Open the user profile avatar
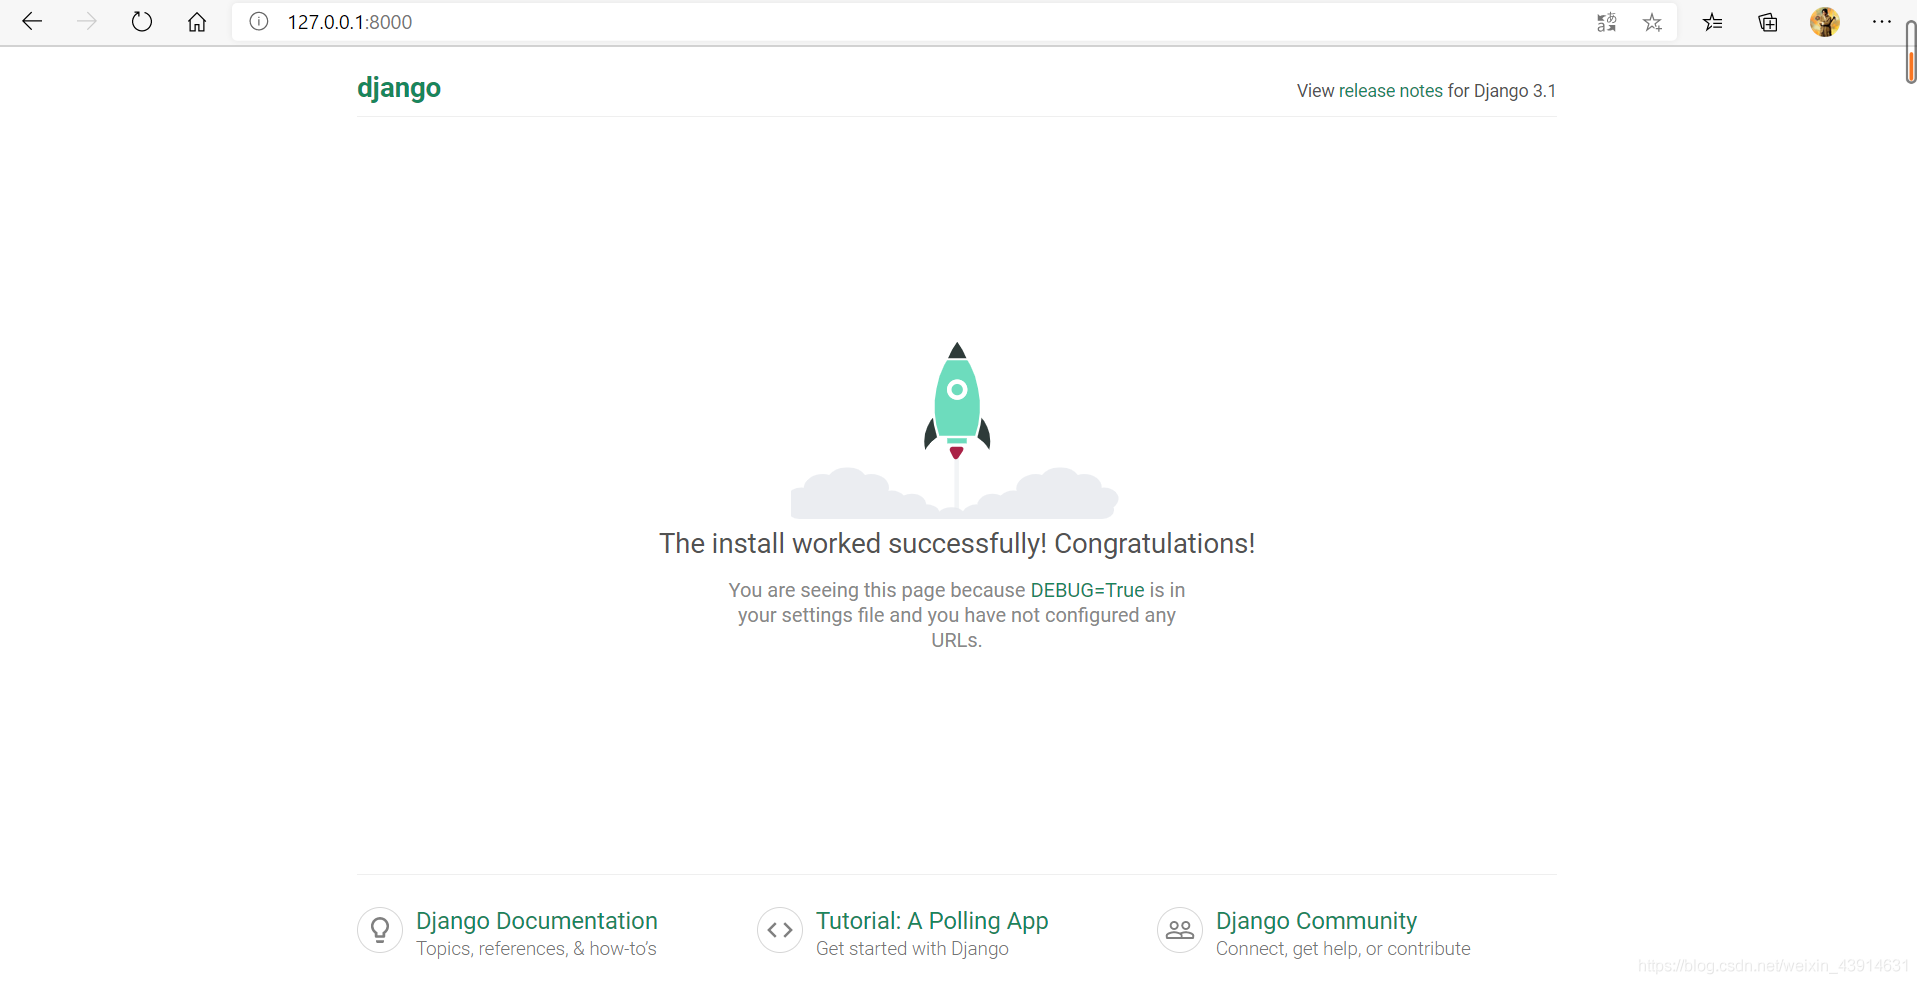The width and height of the screenshot is (1917, 984). click(x=1825, y=22)
